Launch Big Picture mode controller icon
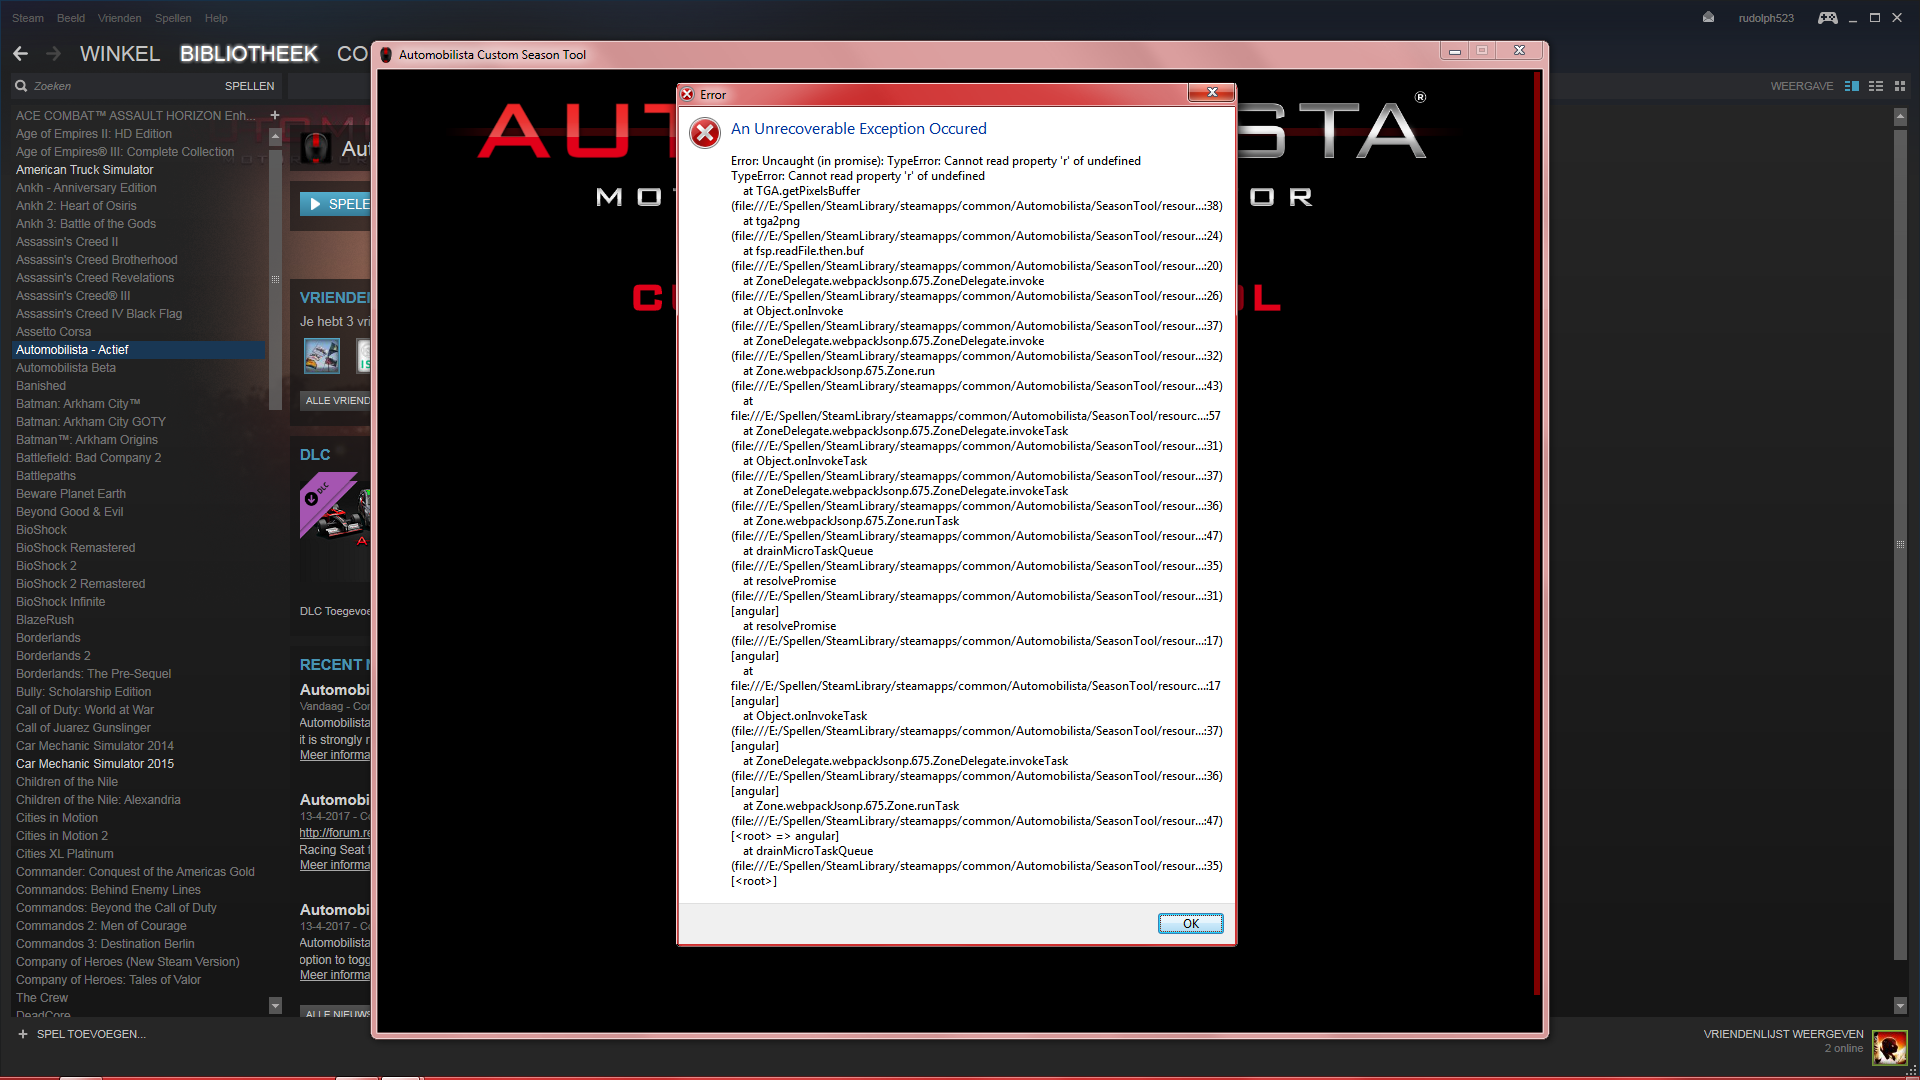The height and width of the screenshot is (1080, 1920). pos(1828,18)
